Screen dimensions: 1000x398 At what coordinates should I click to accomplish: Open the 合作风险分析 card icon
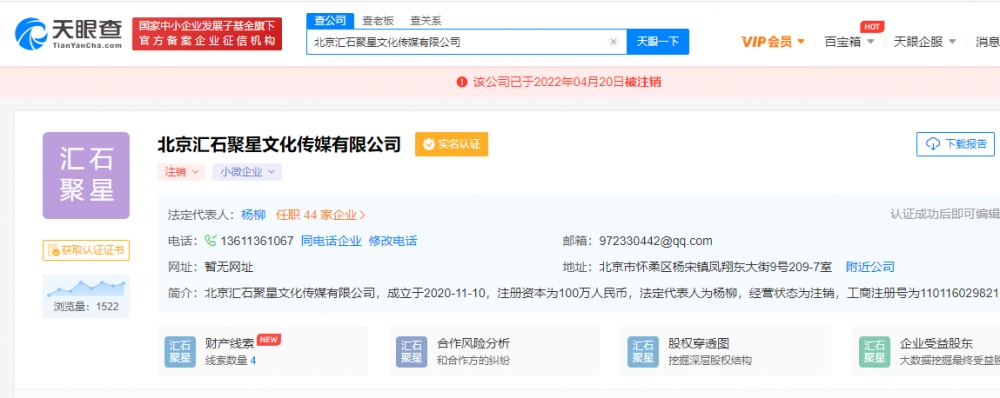pyautogui.click(x=411, y=351)
